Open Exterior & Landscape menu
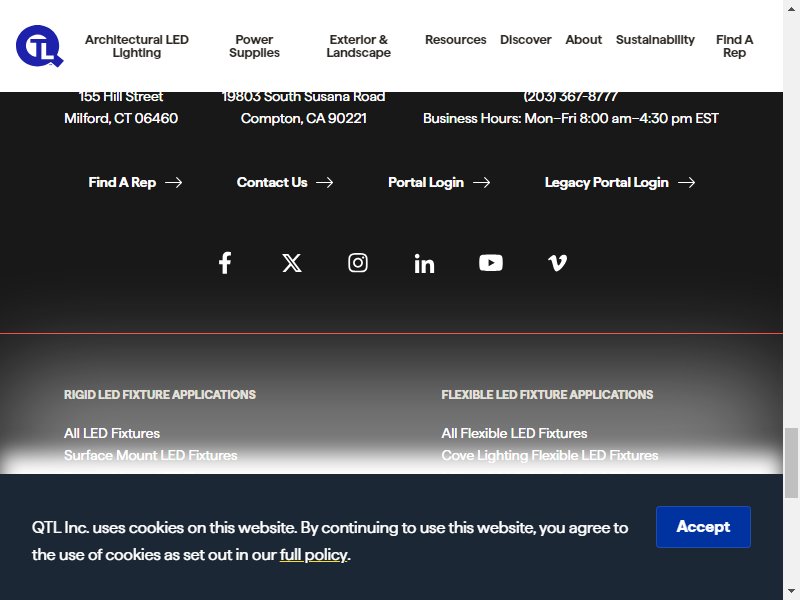Viewport: 800px width, 600px height. [359, 46]
